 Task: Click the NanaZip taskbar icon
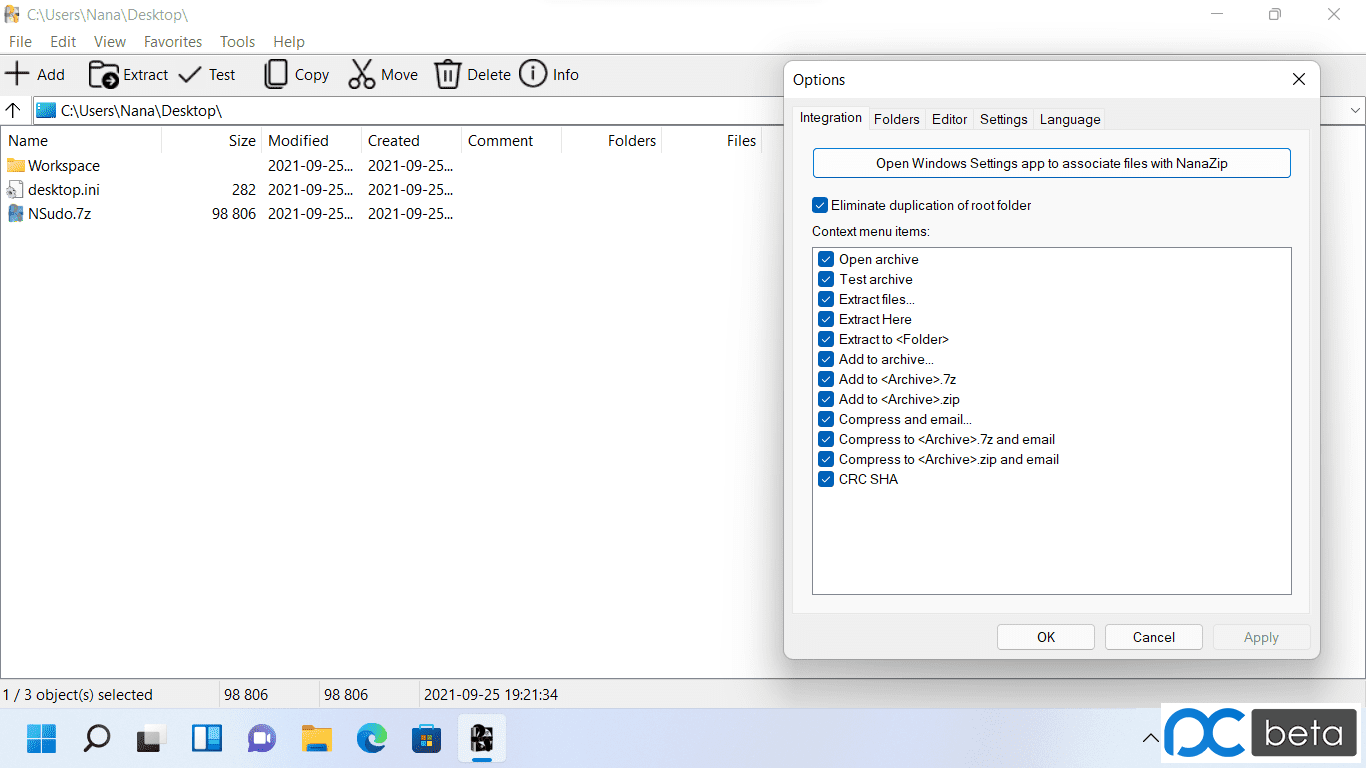click(482, 739)
